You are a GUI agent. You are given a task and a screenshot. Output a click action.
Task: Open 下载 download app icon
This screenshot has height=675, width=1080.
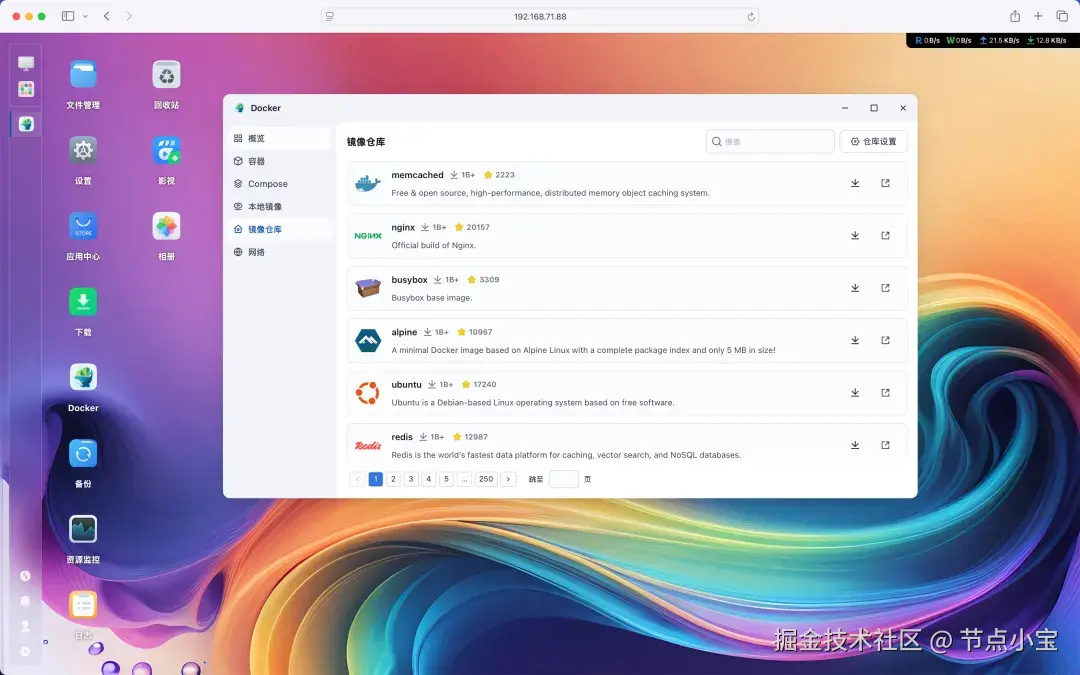click(83, 302)
